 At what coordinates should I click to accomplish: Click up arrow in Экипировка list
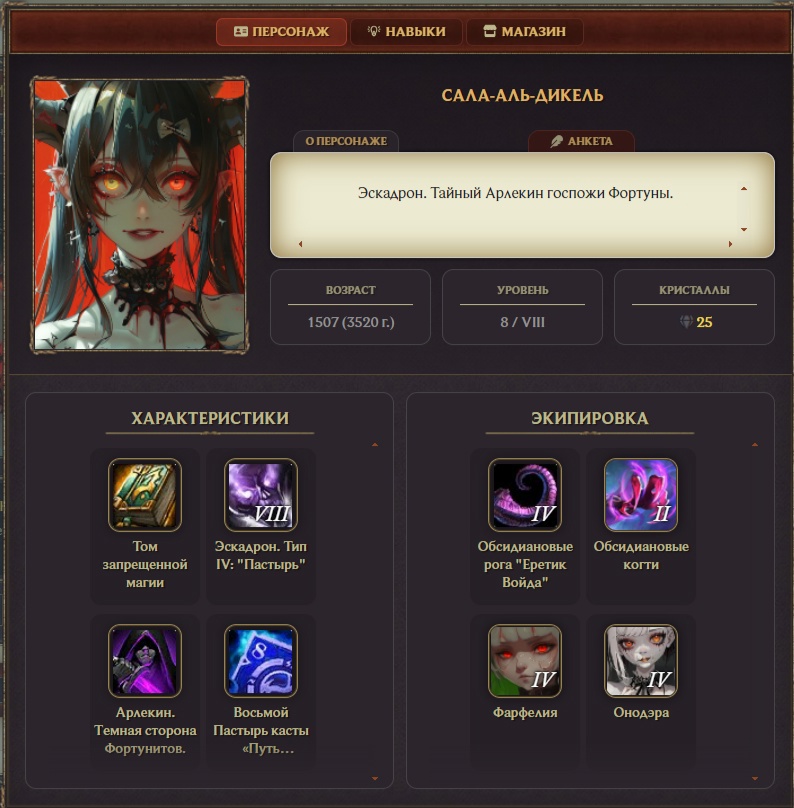755,444
